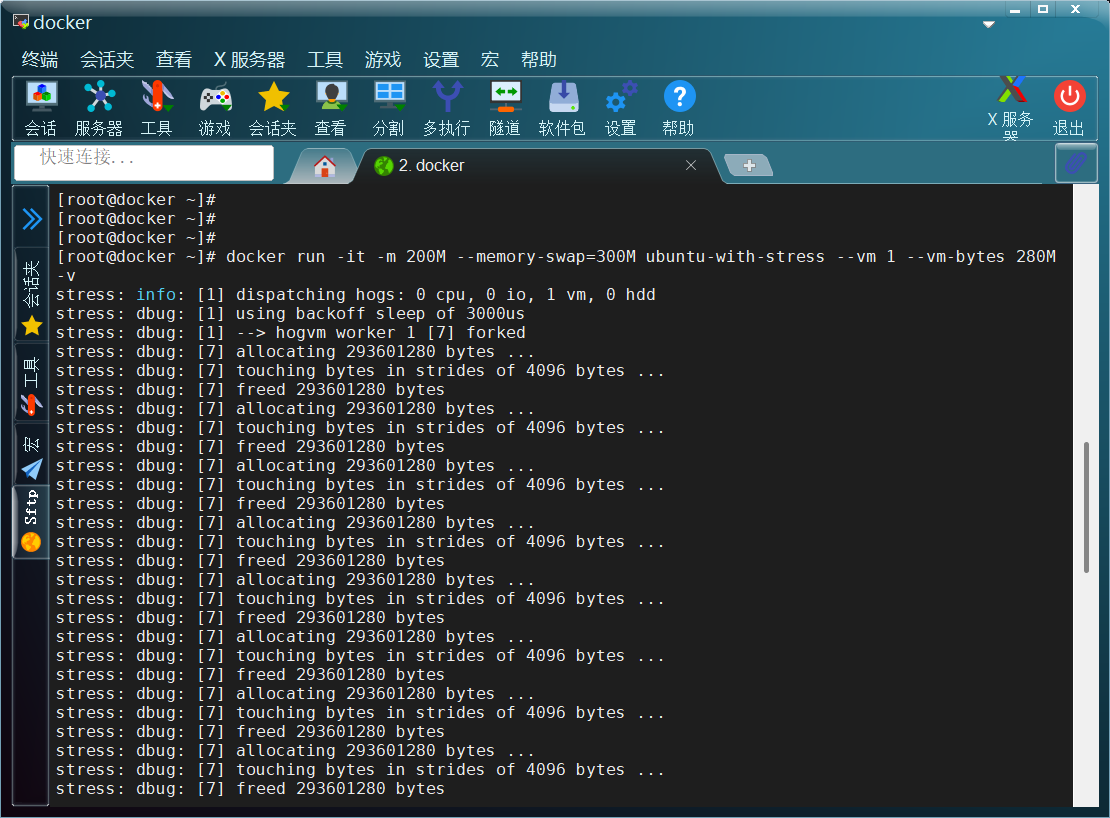Viewport: 1110px width, 818px height.
Task: Click the 查看 (View) toolbar icon
Action: click(331, 108)
